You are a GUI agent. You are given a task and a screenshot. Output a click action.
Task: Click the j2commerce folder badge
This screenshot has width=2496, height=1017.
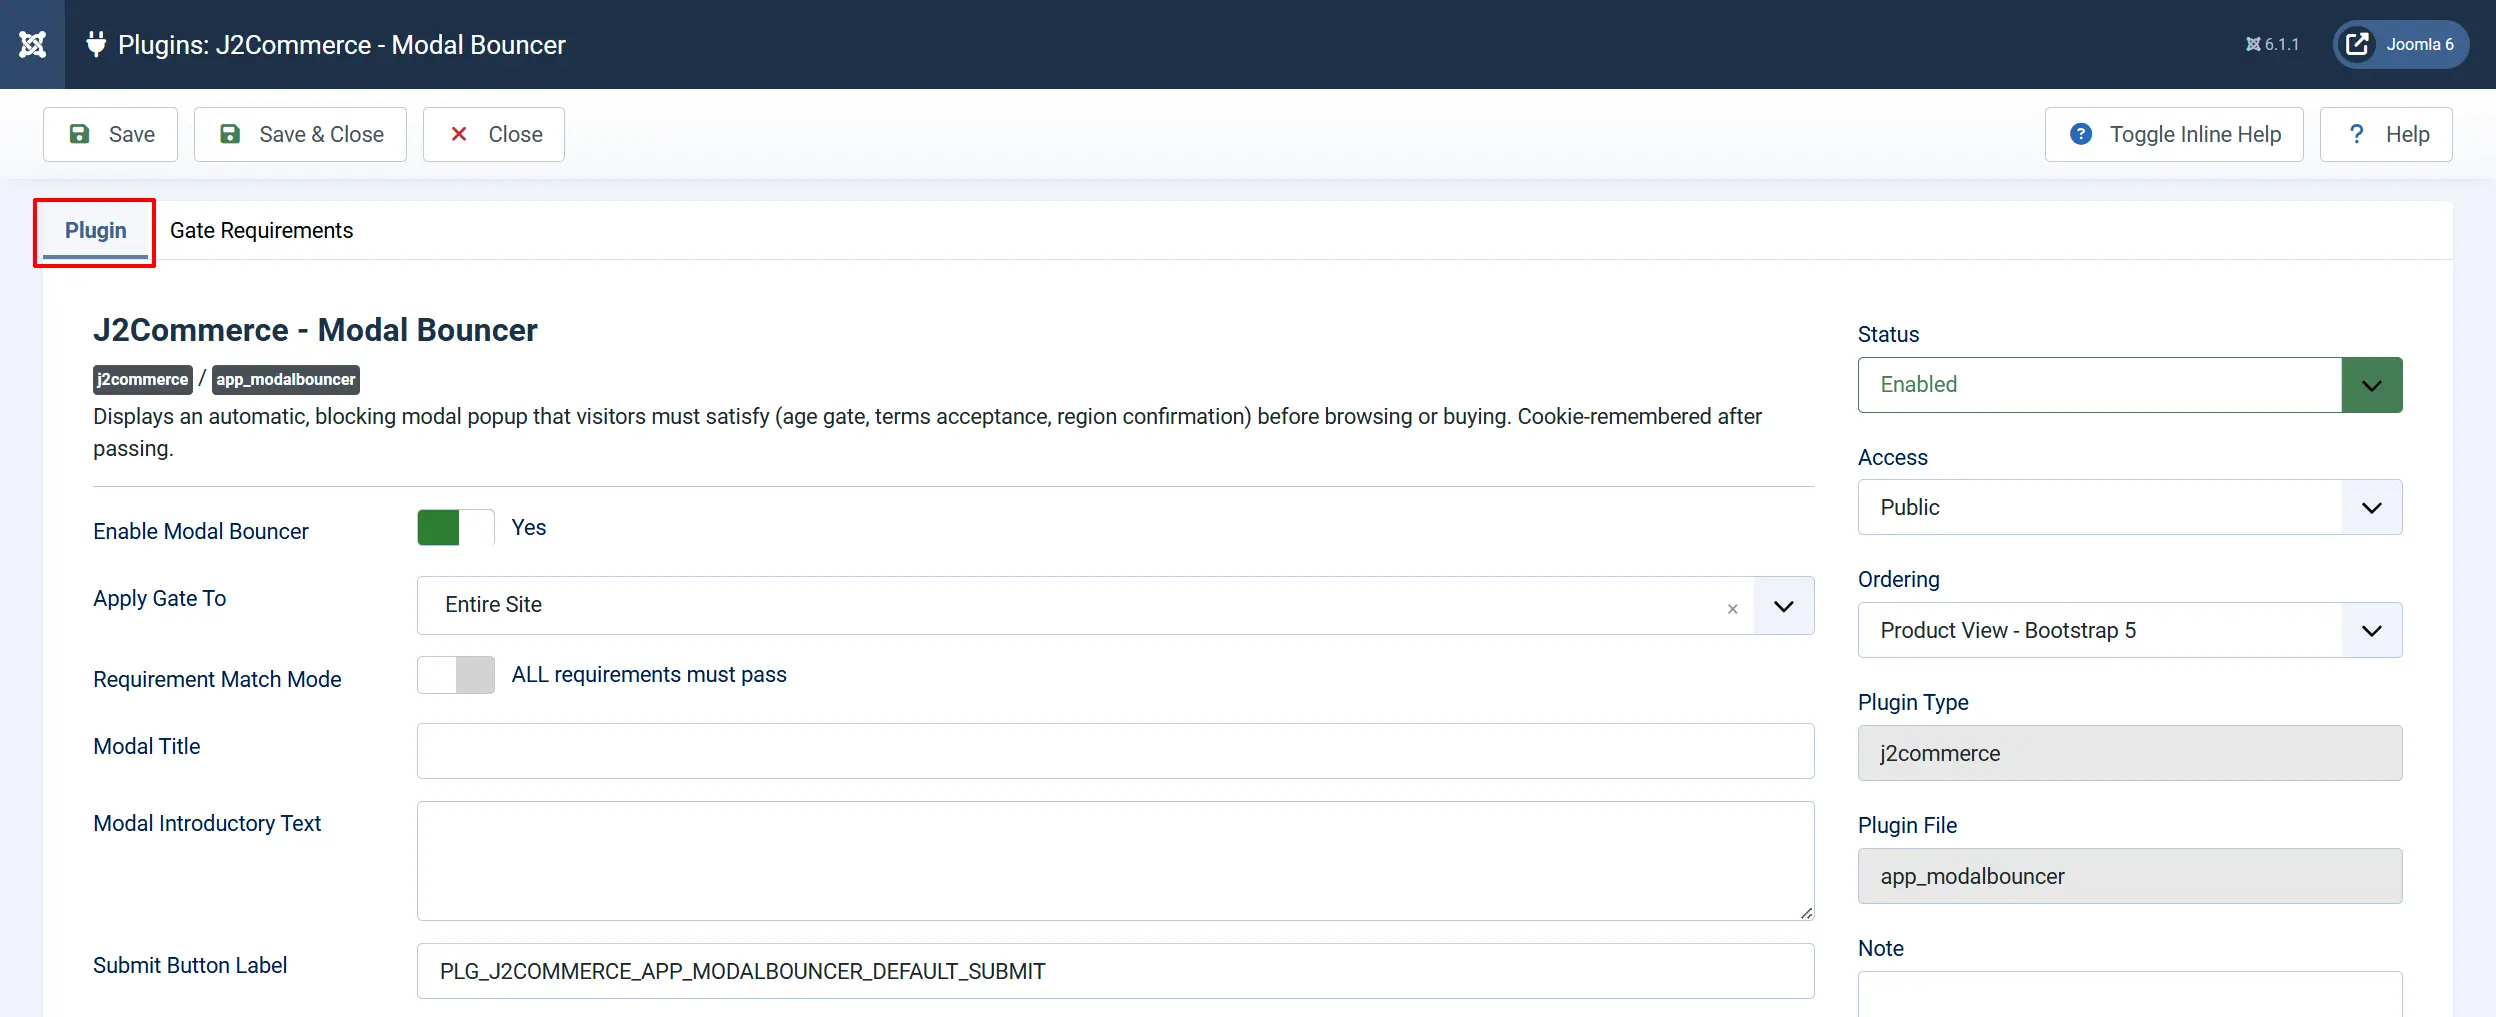(142, 380)
